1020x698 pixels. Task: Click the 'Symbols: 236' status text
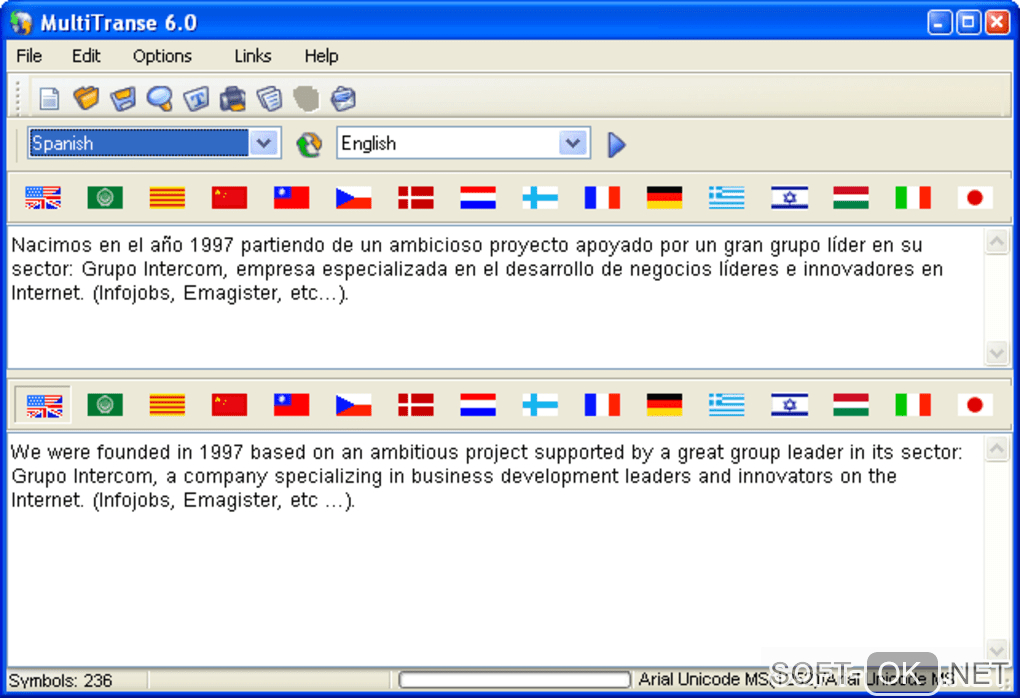click(x=60, y=680)
